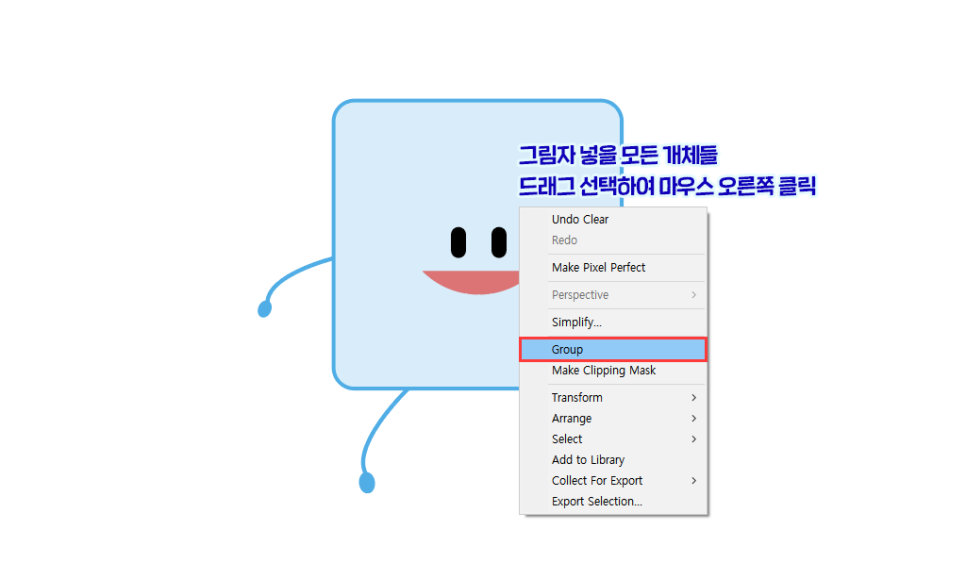Image resolution: width=966 pixels, height=579 pixels.
Task: Click the character's right black eye
Action: [499, 242]
